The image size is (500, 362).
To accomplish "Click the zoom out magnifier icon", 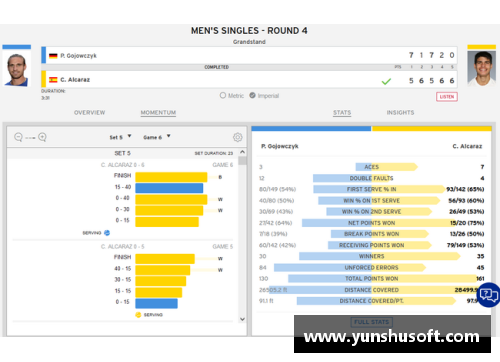I will pos(18,137).
